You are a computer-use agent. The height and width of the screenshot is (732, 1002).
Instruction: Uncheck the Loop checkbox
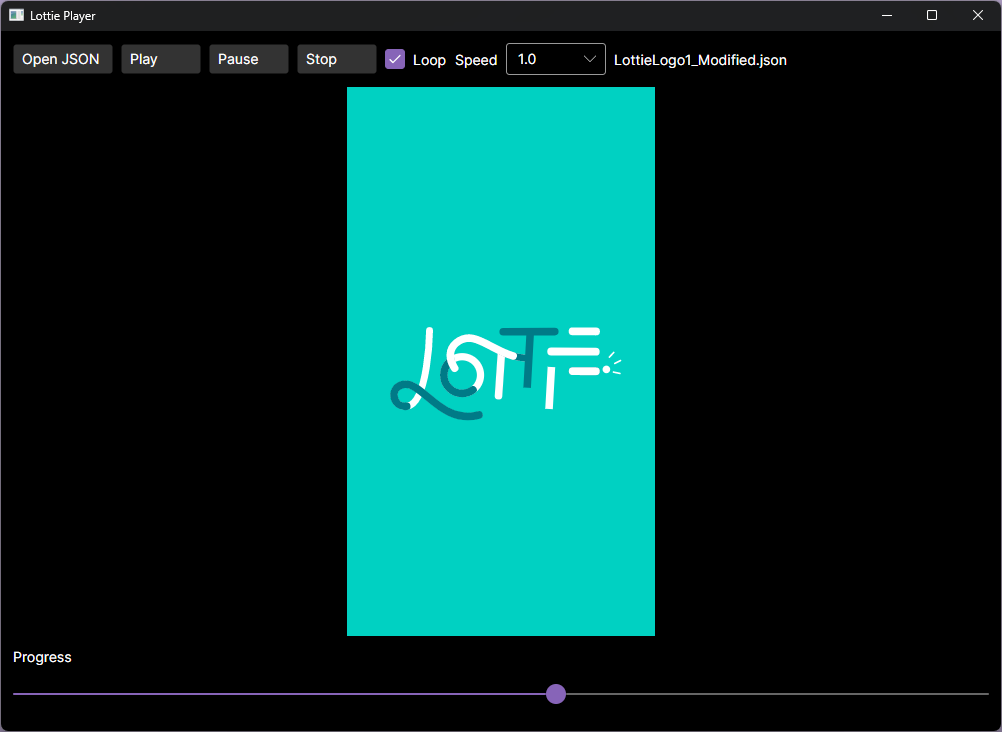click(395, 59)
